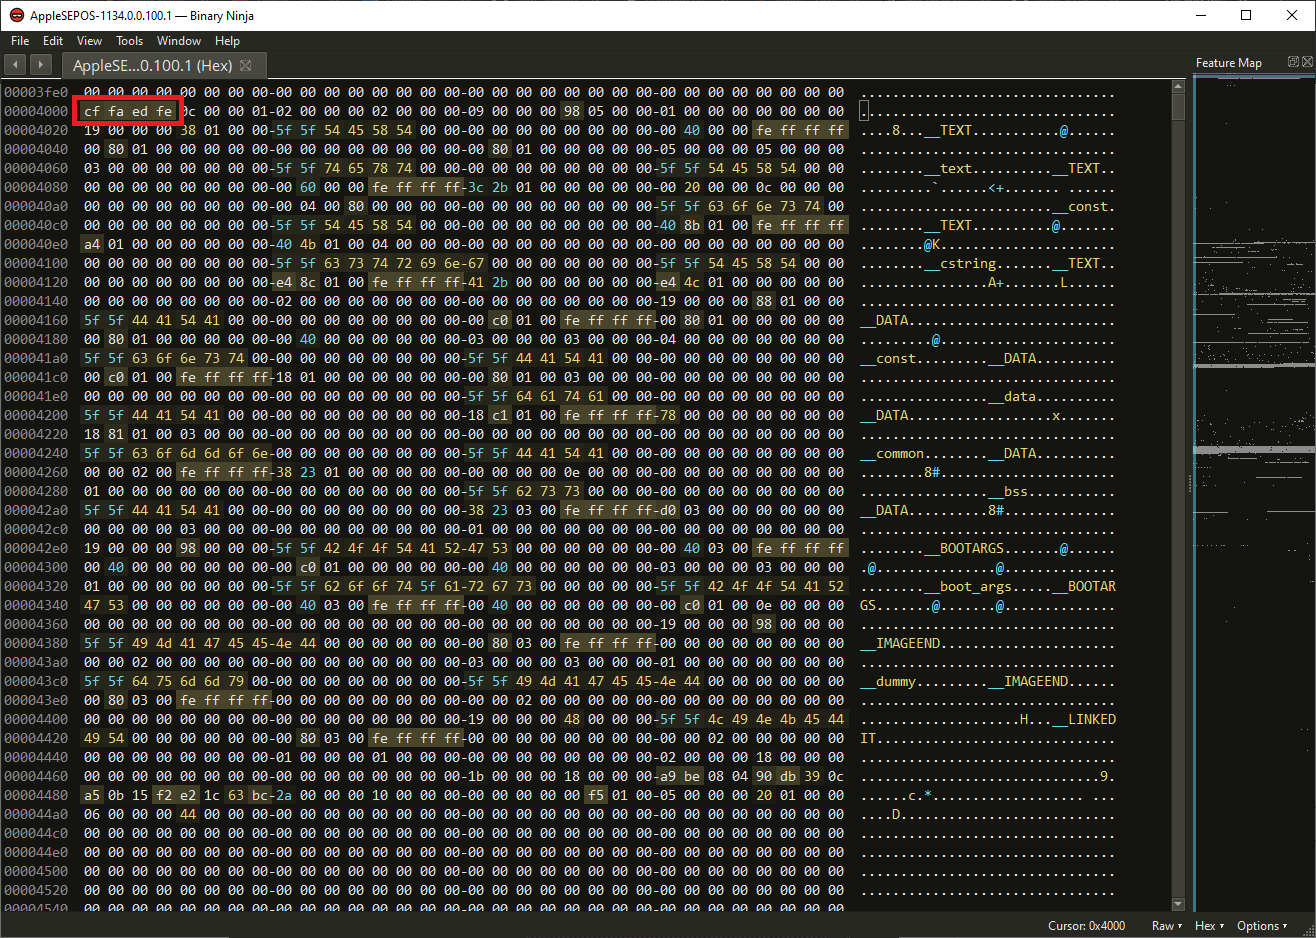Open the Raw view type dropdown
Image resolution: width=1316 pixels, height=938 pixels.
click(x=1166, y=926)
